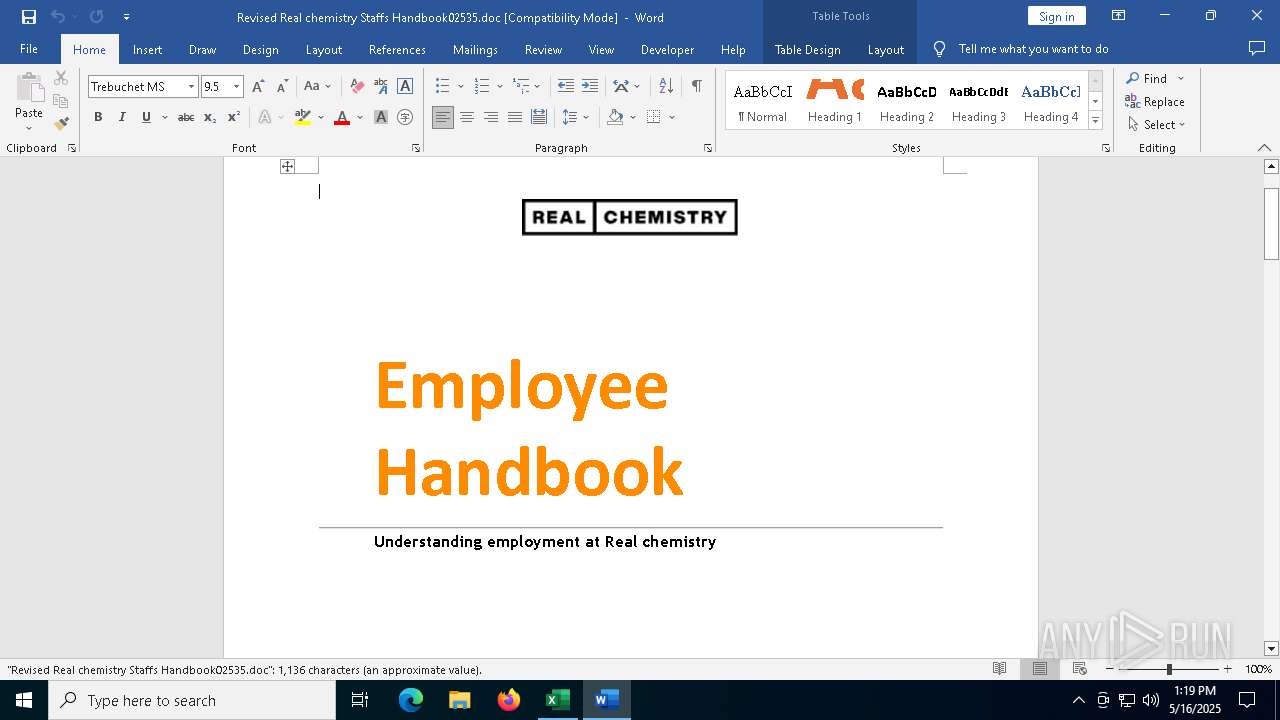Apply the red font color

tap(342, 118)
